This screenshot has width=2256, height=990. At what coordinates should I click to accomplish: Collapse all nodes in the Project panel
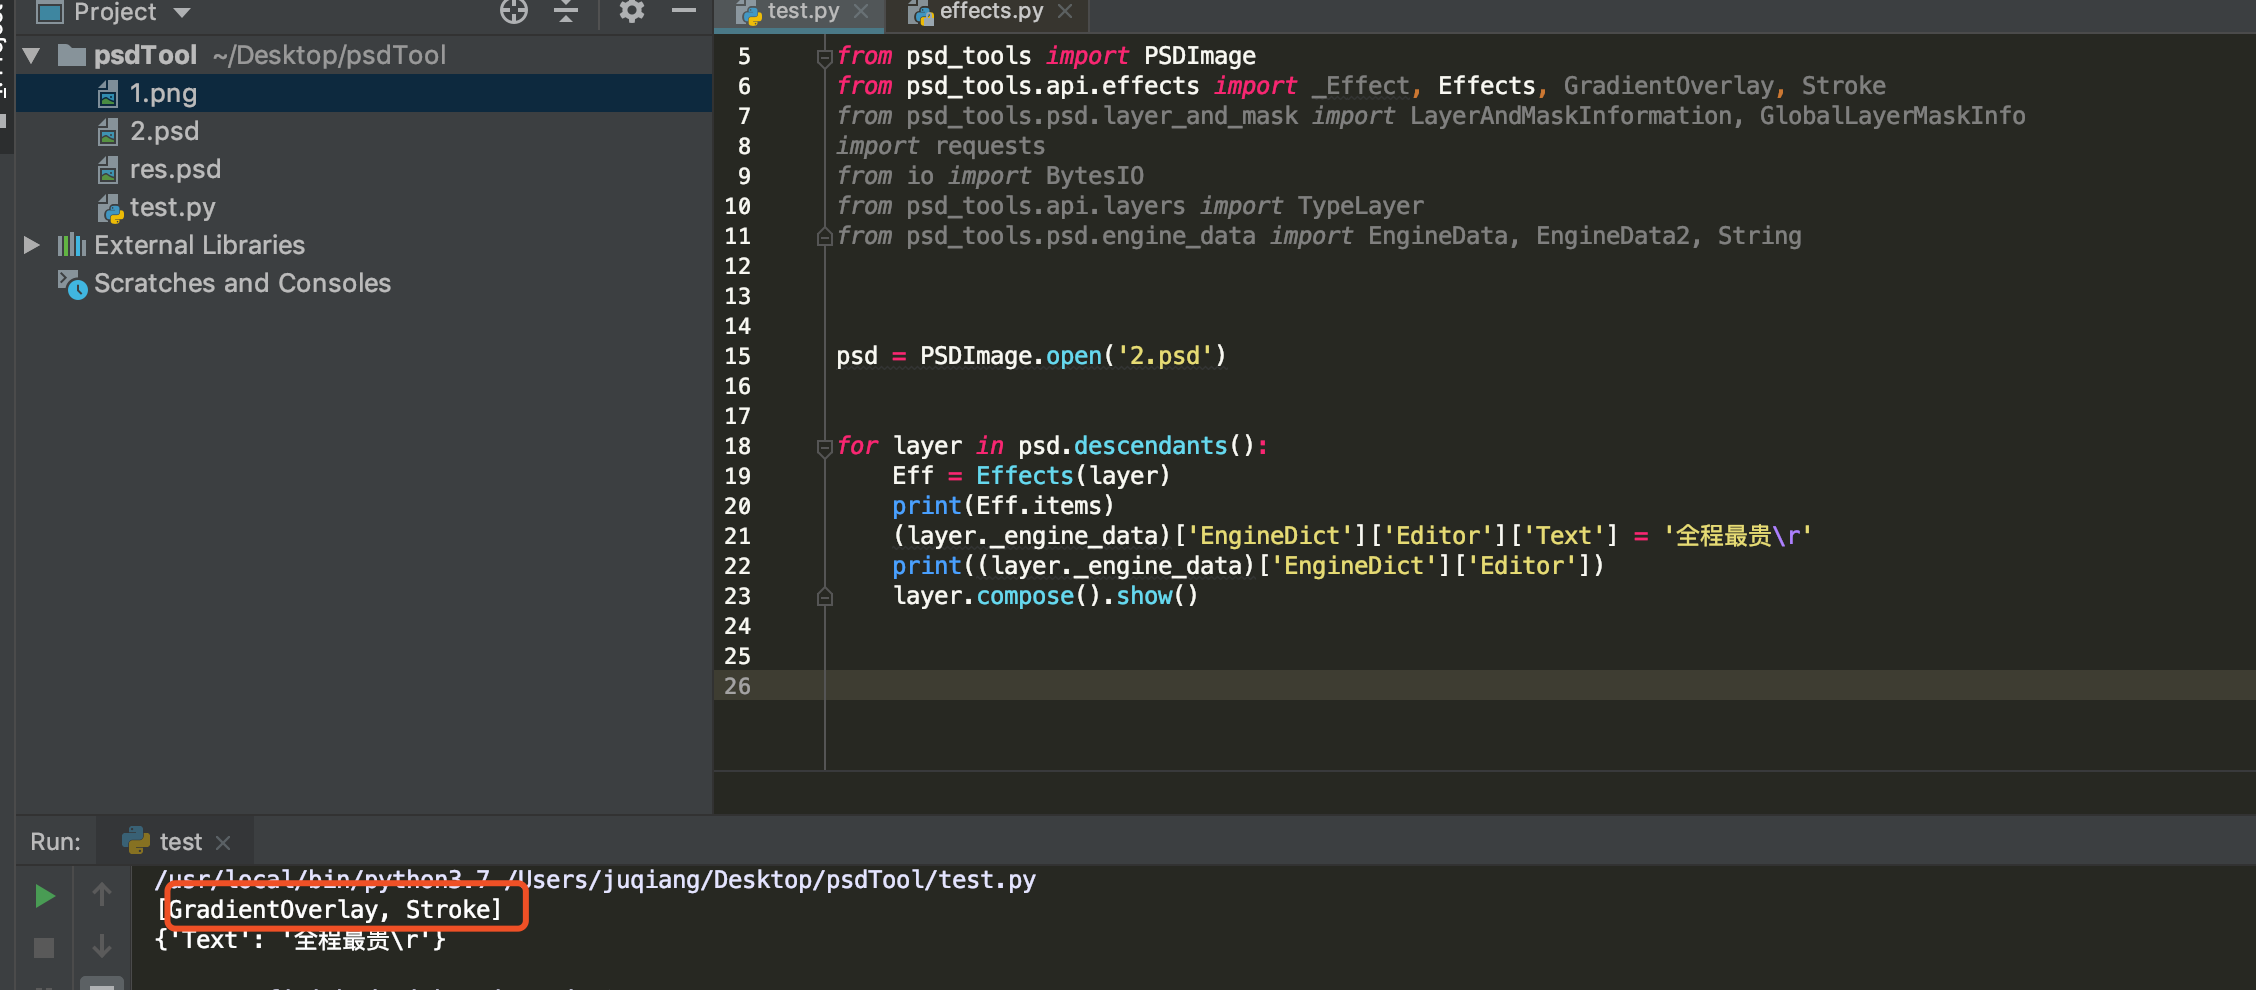coord(565,12)
